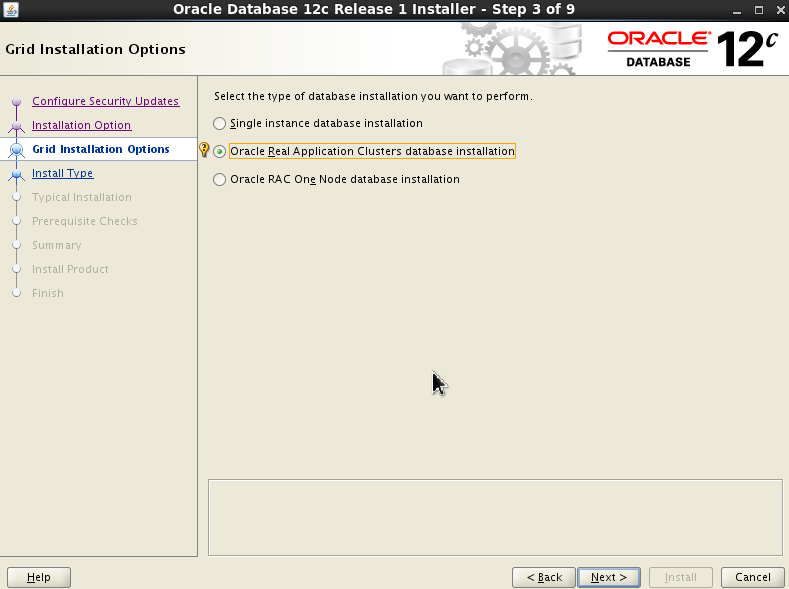
Task: Cancel the installer
Action: pos(753,577)
